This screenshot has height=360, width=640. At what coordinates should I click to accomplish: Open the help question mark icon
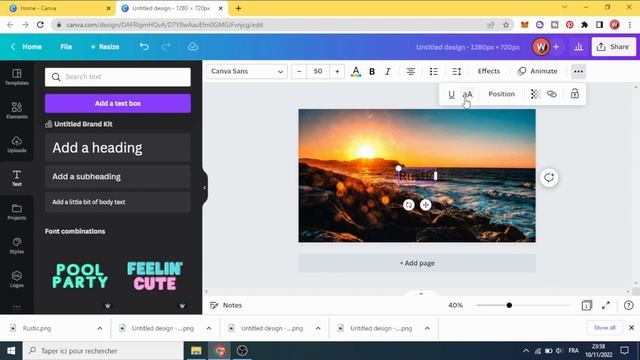click(628, 305)
